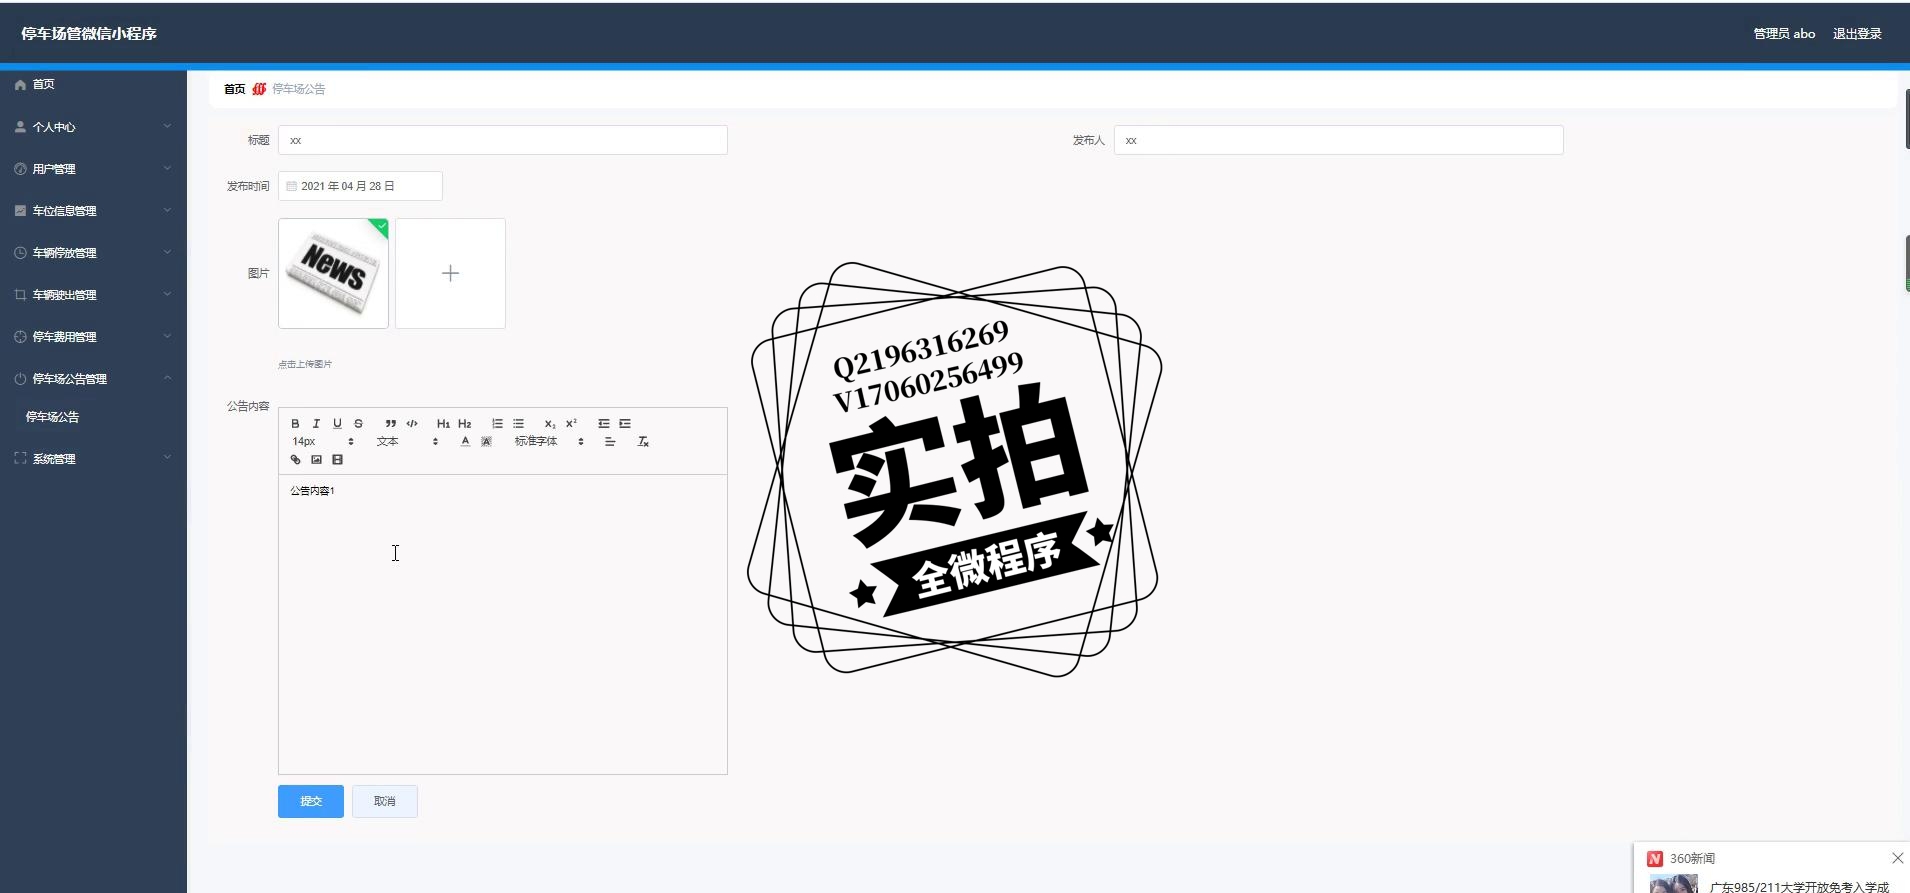Apply subscript formatting
This screenshot has height=893, width=1910.
pos(550,424)
